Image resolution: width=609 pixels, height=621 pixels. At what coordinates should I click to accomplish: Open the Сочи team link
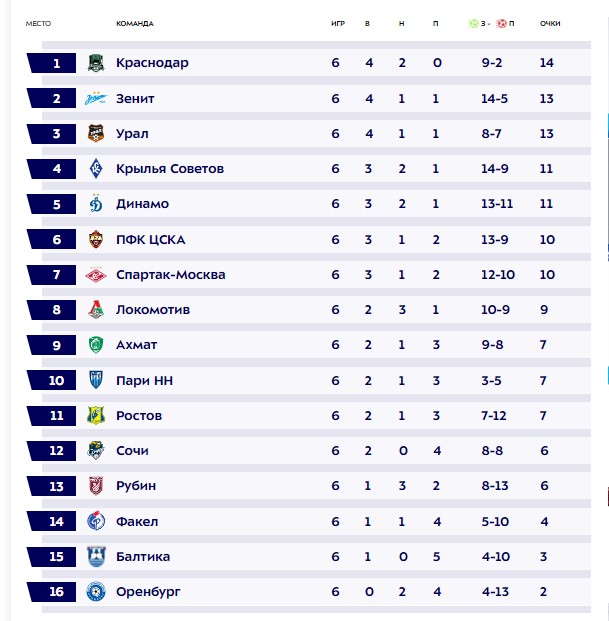click(132, 451)
